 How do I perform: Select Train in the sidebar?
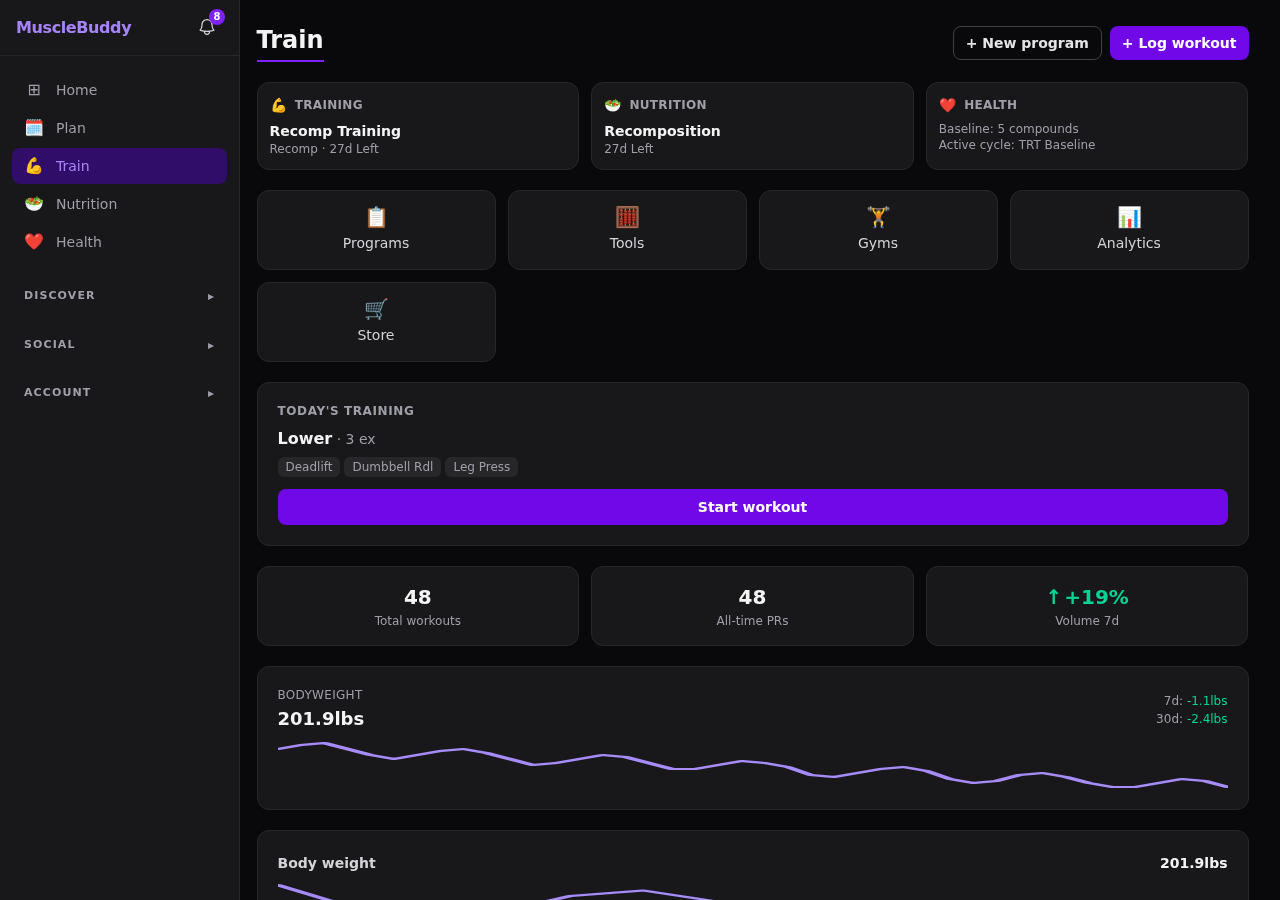(119, 166)
